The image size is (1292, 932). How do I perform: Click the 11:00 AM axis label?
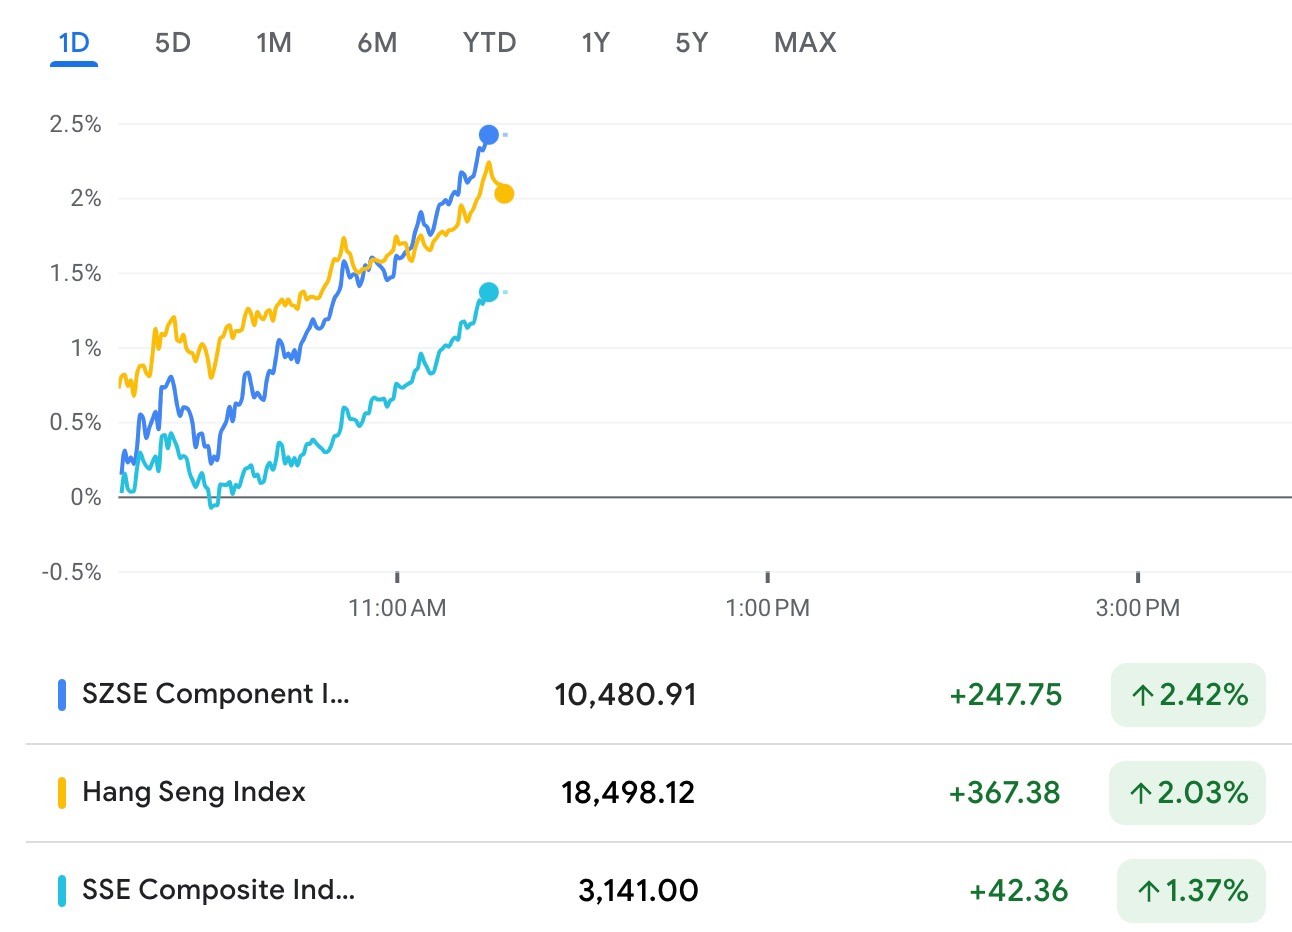click(x=397, y=608)
